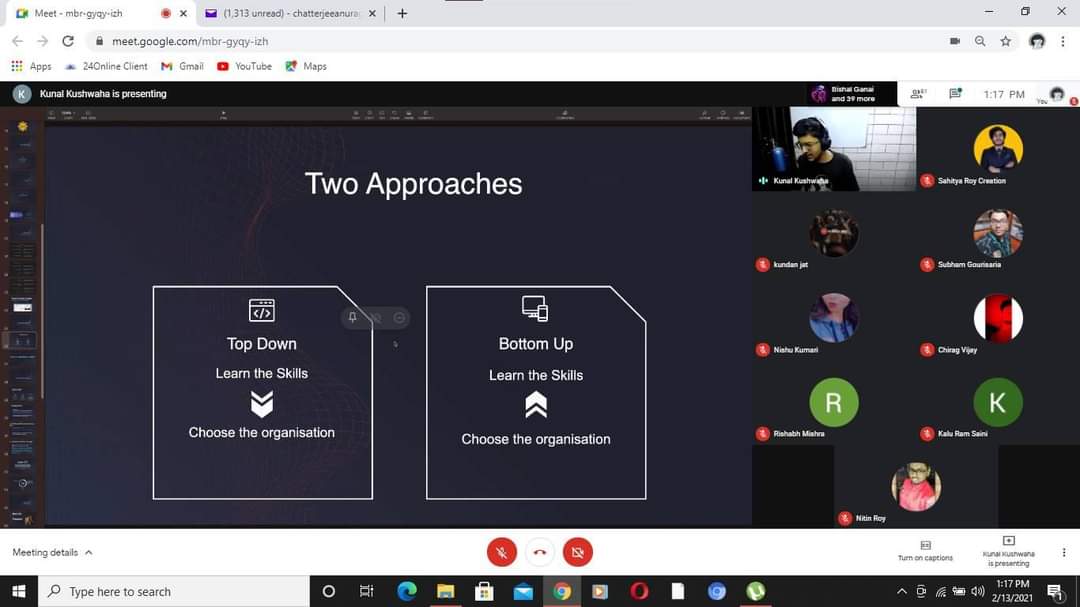This screenshot has height=607, width=1080.
Task: Click the Apps bookmarks shortcut
Action: 31,66
